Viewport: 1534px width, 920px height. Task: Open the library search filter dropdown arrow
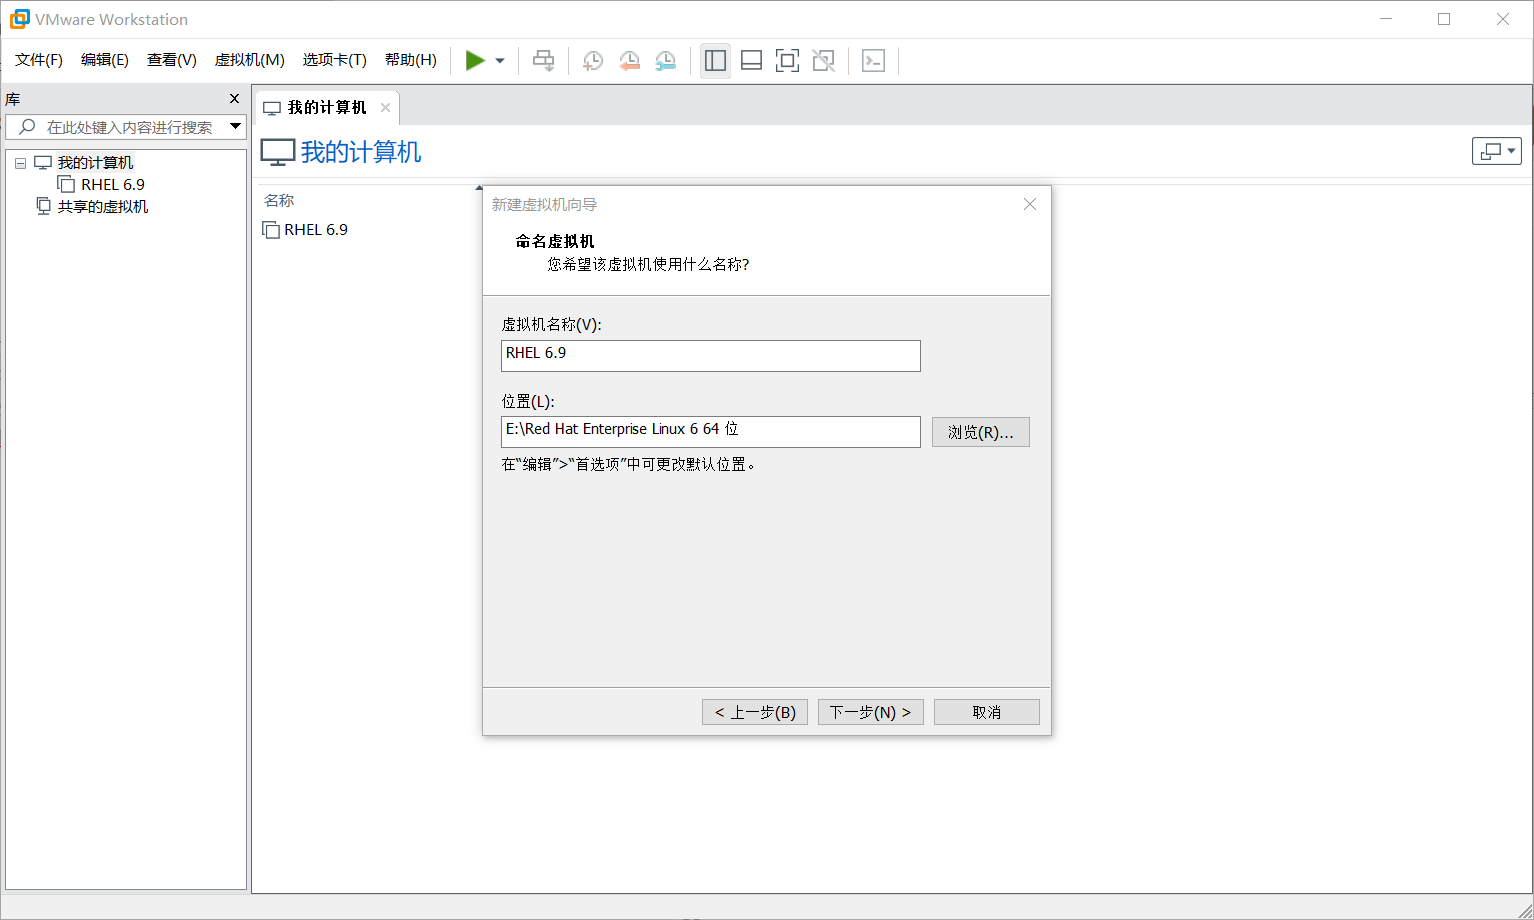(x=236, y=126)
